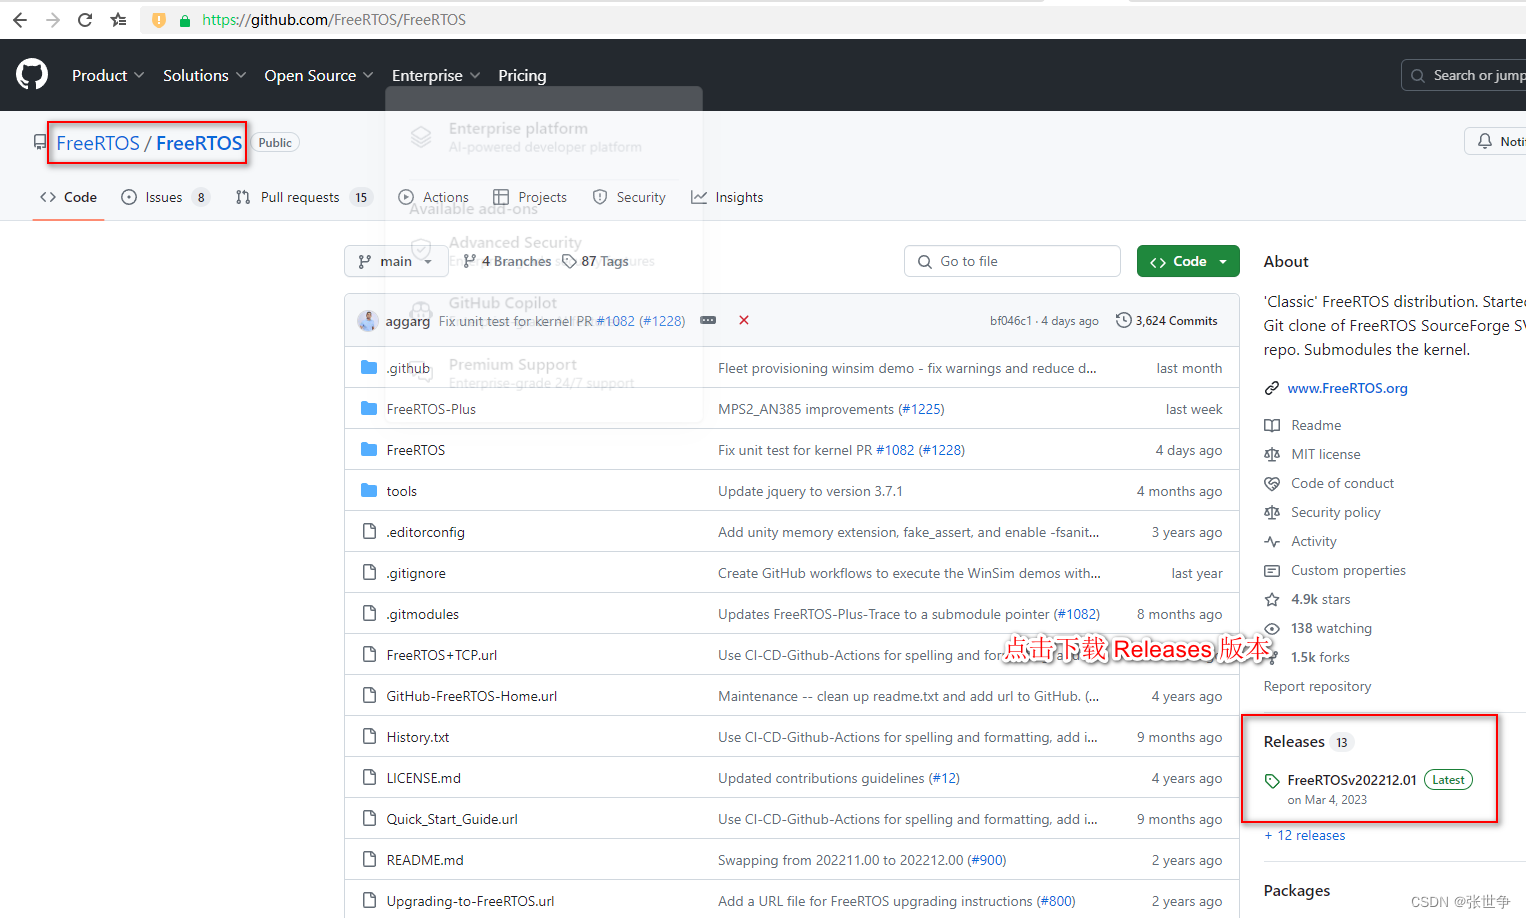Switch to the Insights tab
Screen dimensions: 1526x918
pos(727,197)
